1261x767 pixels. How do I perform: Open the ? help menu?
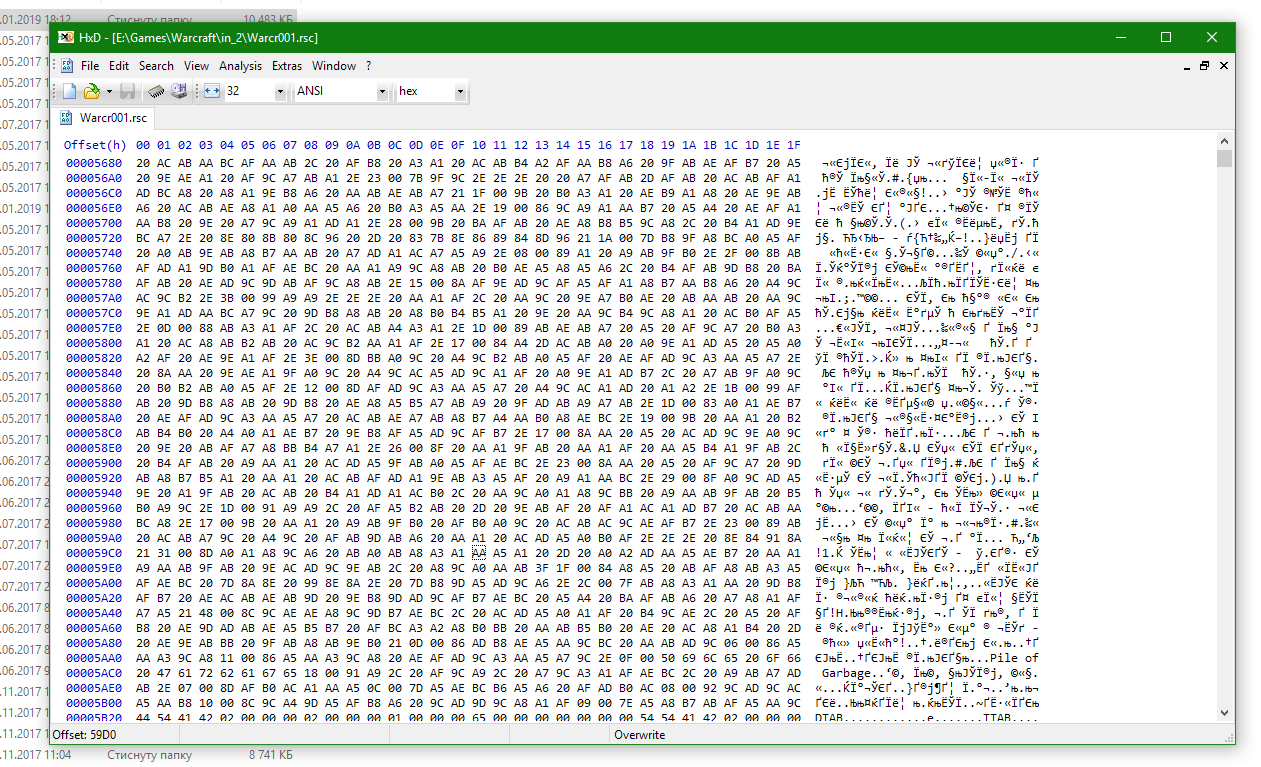[368, 66]
